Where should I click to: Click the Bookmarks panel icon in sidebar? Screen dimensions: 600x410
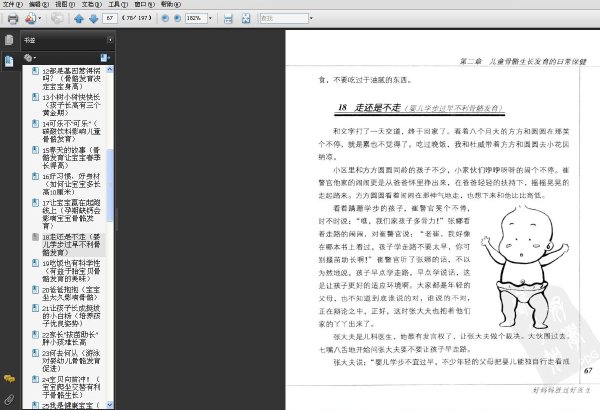pos(9,61)
